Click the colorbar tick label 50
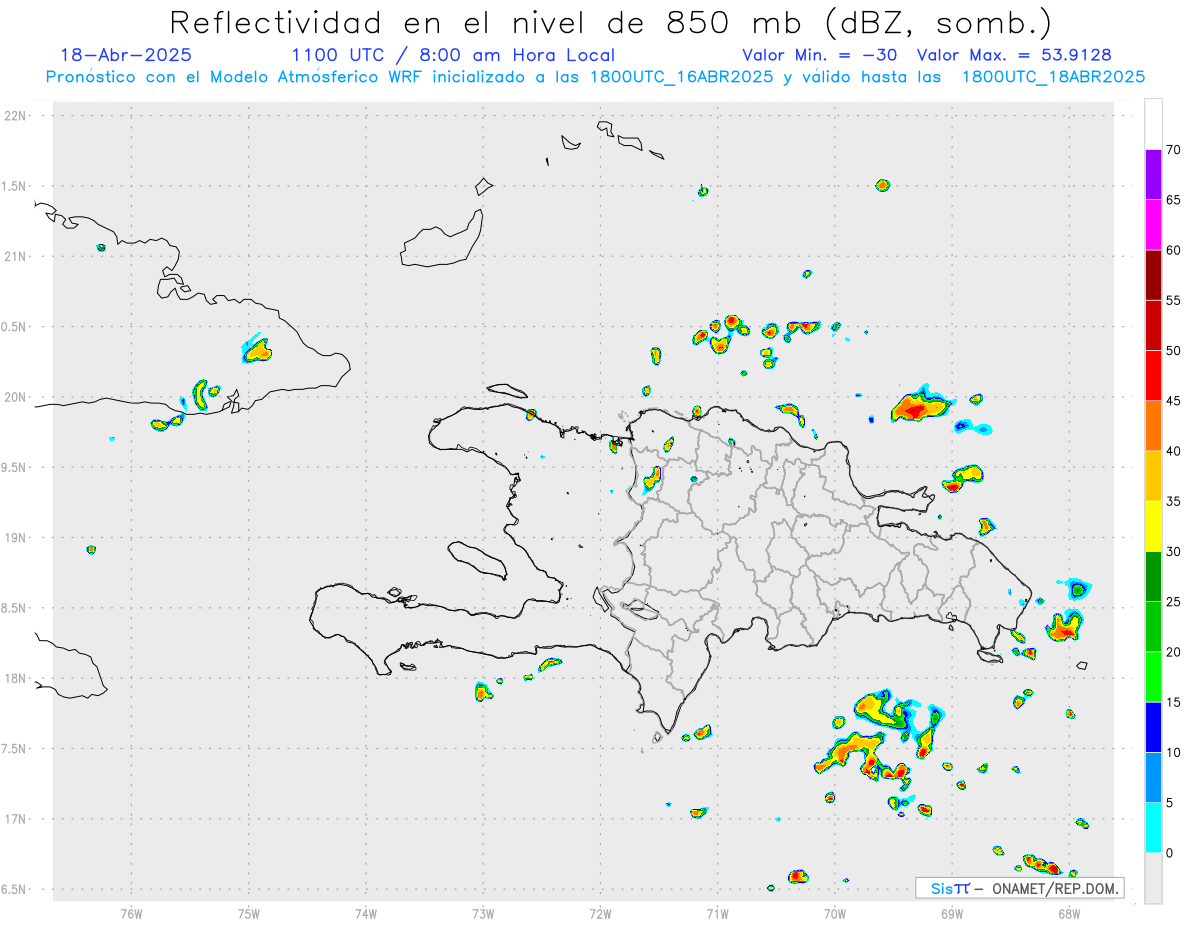Viewport: 1200px width, 927px height. click(x=1174, y=351)
